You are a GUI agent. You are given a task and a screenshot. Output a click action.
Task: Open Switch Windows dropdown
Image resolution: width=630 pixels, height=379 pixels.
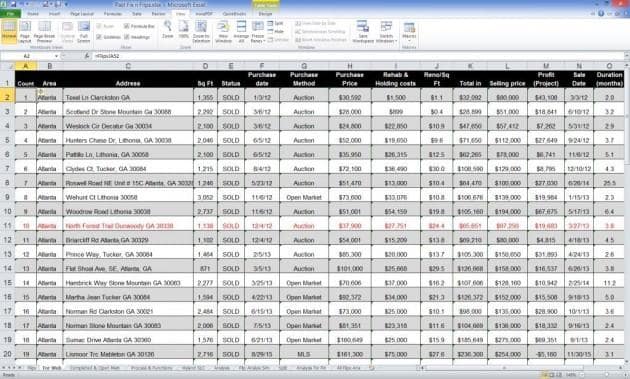pos(386,32)
